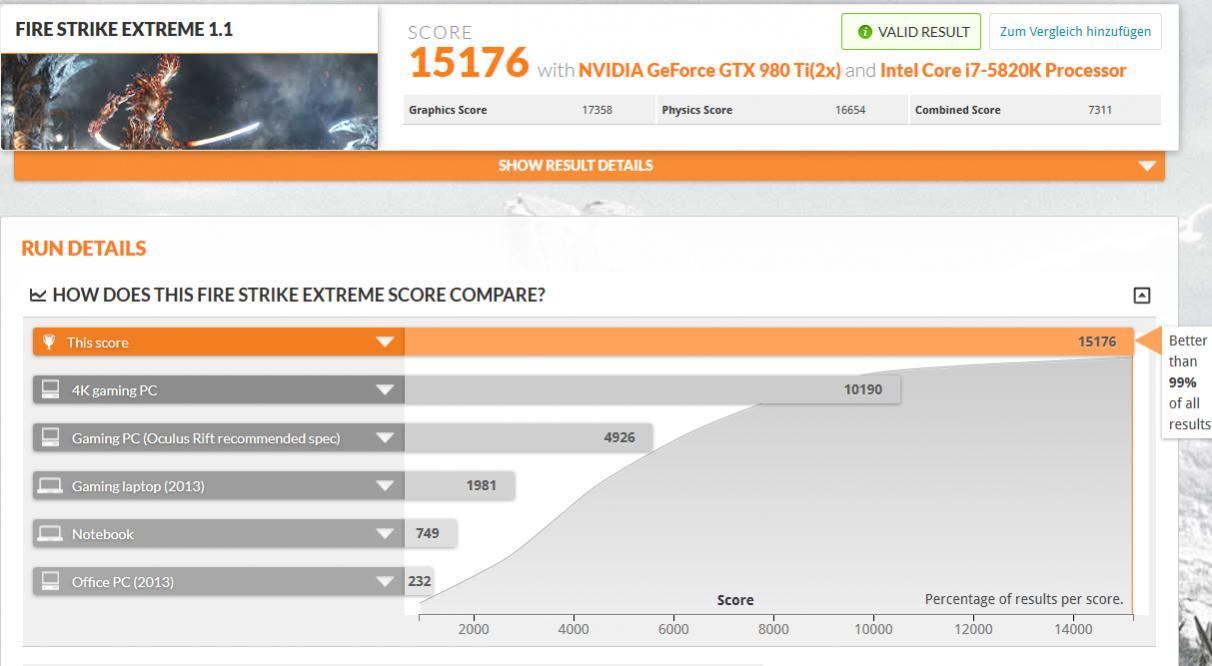This screenshot has height=666, width=1212.
Task: Click the Better than 99% tooltip
Action: 1187,382
